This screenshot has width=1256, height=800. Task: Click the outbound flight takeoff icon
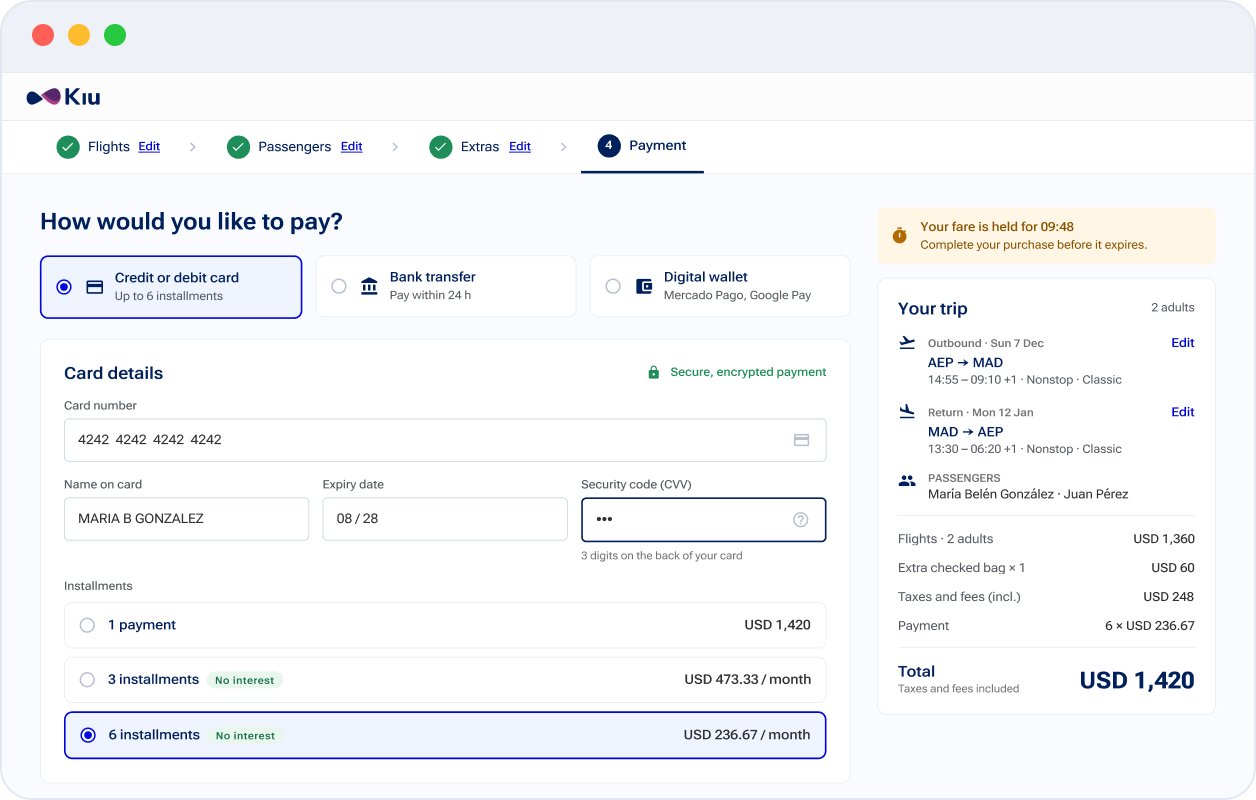(907, 343)
